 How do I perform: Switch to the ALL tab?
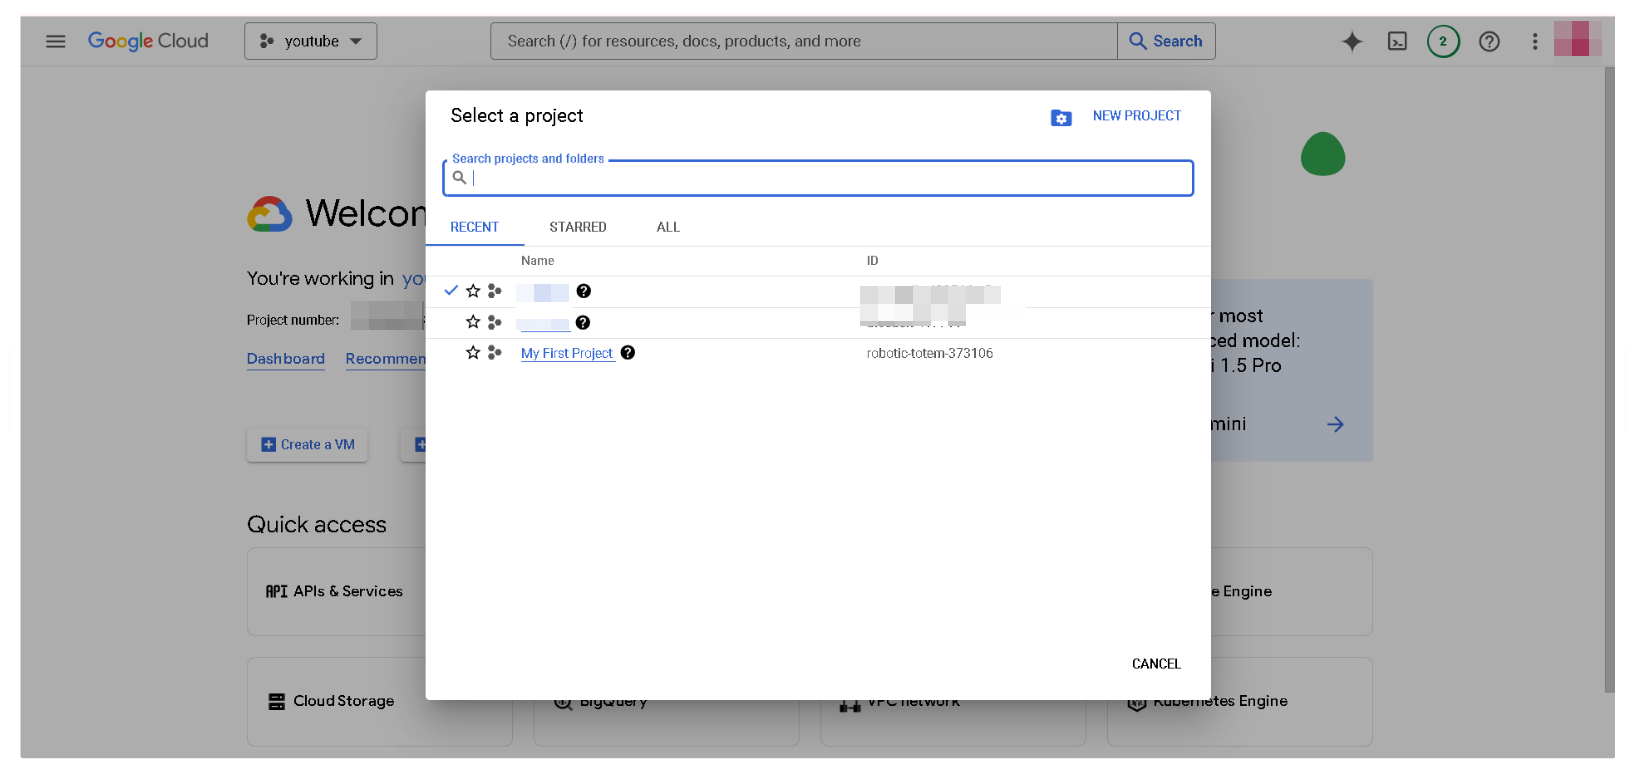668,227
